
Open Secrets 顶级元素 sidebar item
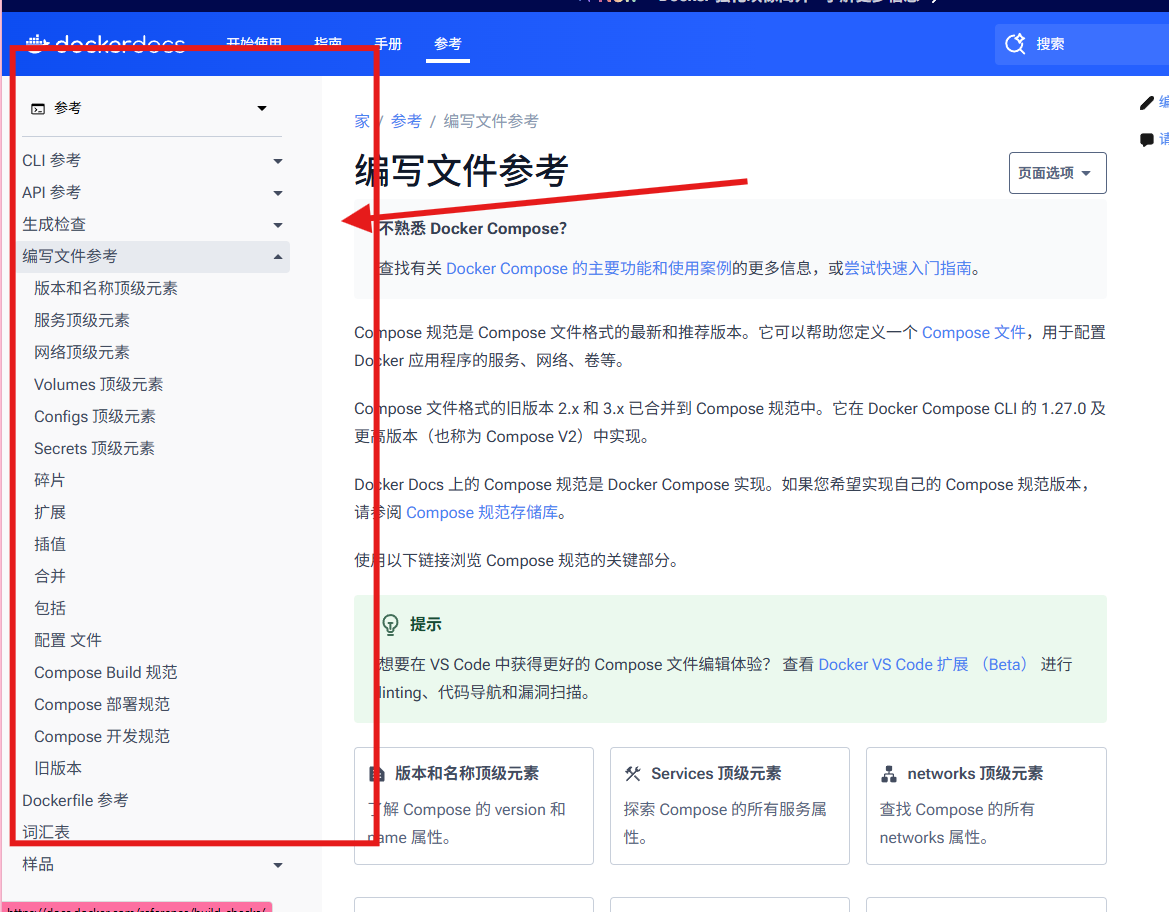point(94,449)
